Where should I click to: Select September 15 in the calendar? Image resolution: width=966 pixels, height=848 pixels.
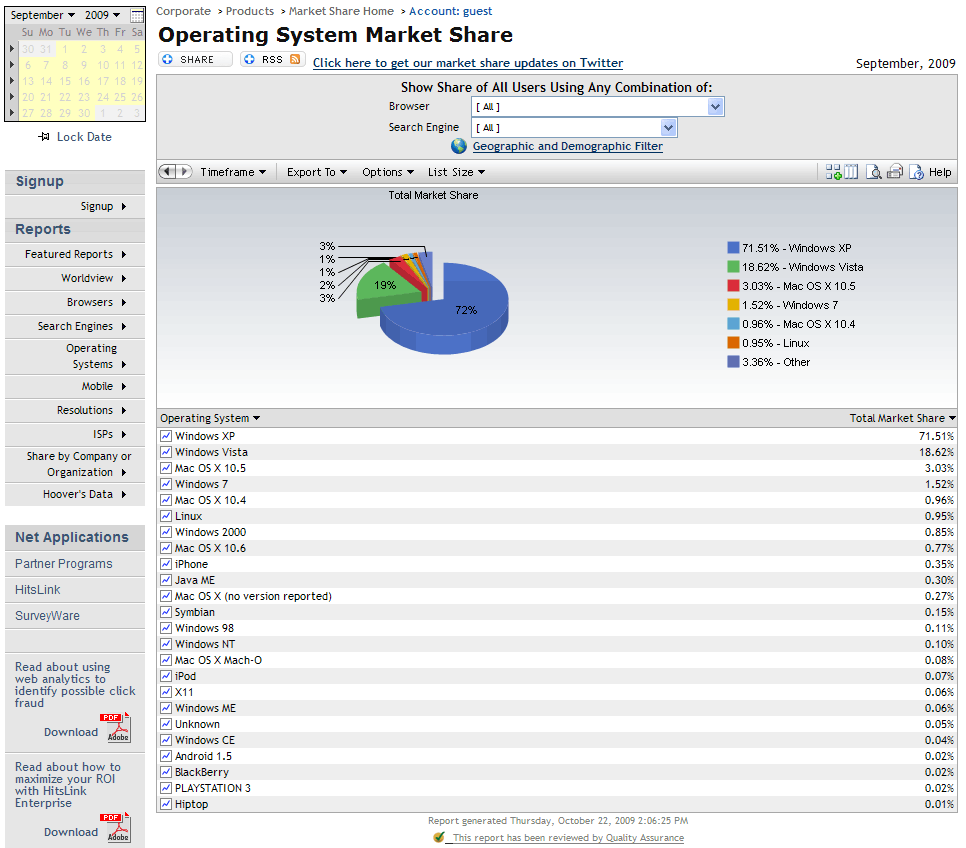pyautogui.click(x=65, y=81)
